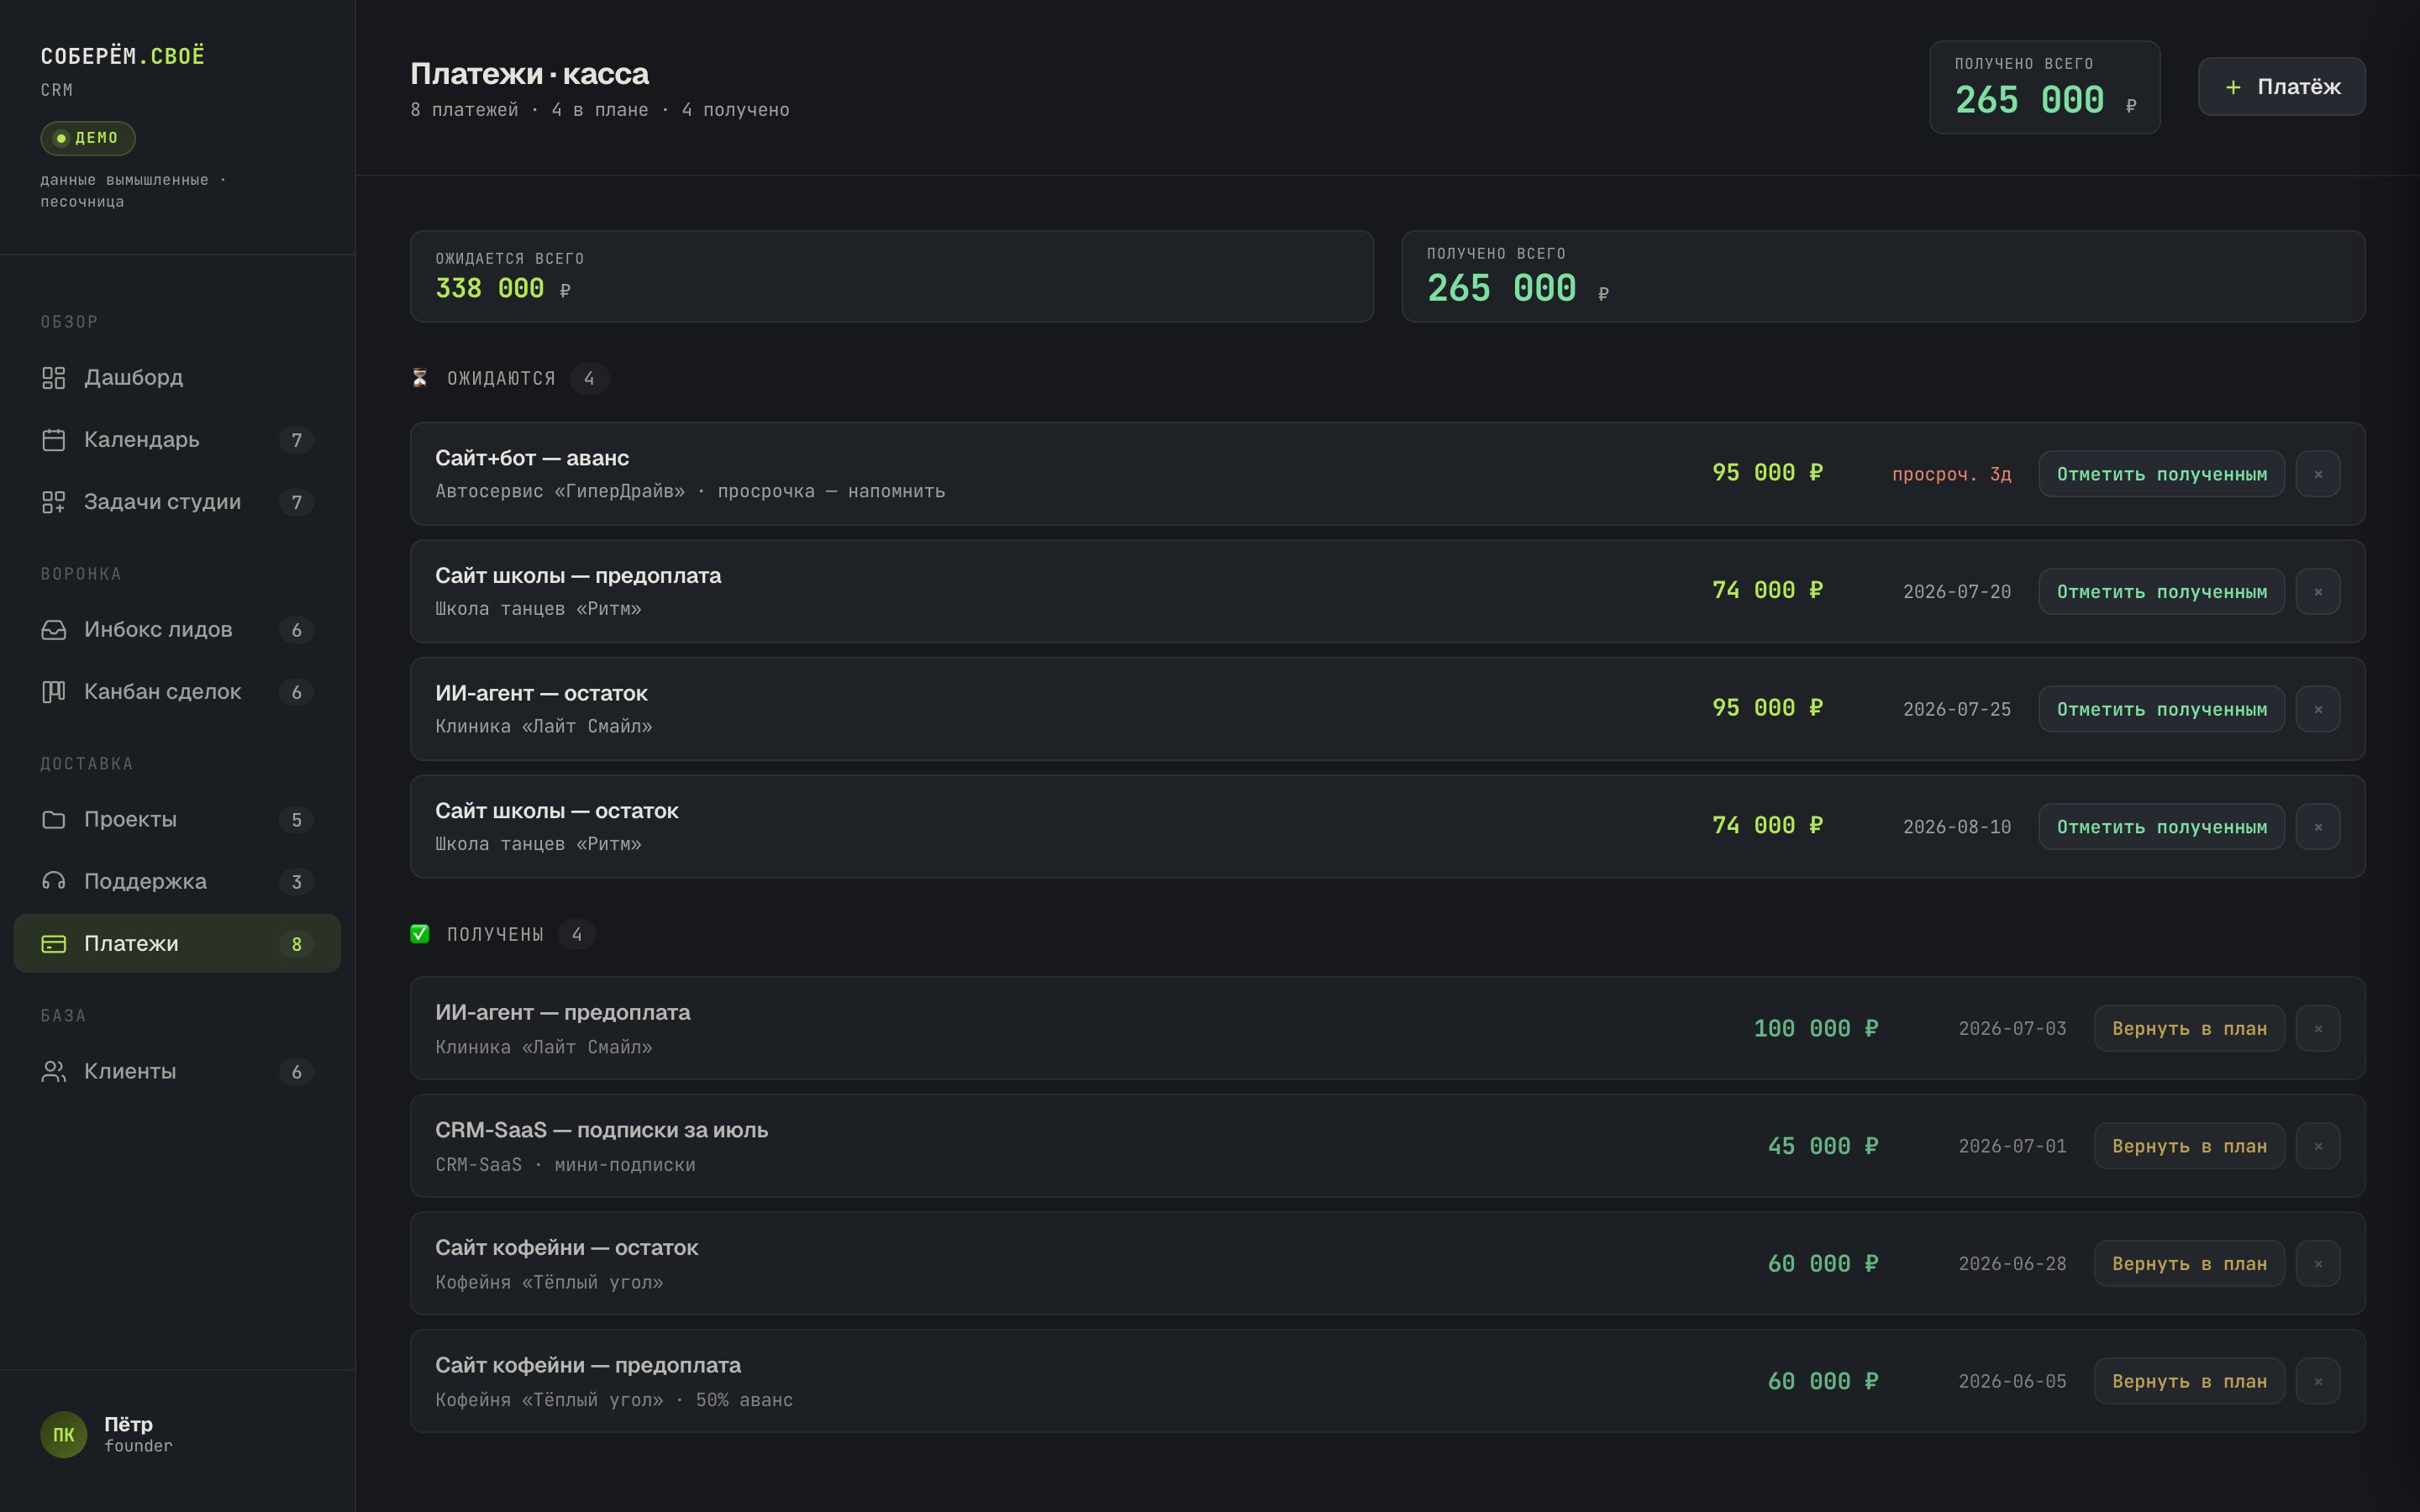Click the СОБЕРЁМ.СВОЁ logo
Screen dimensions: 2420x1512
tap(122, 56)
